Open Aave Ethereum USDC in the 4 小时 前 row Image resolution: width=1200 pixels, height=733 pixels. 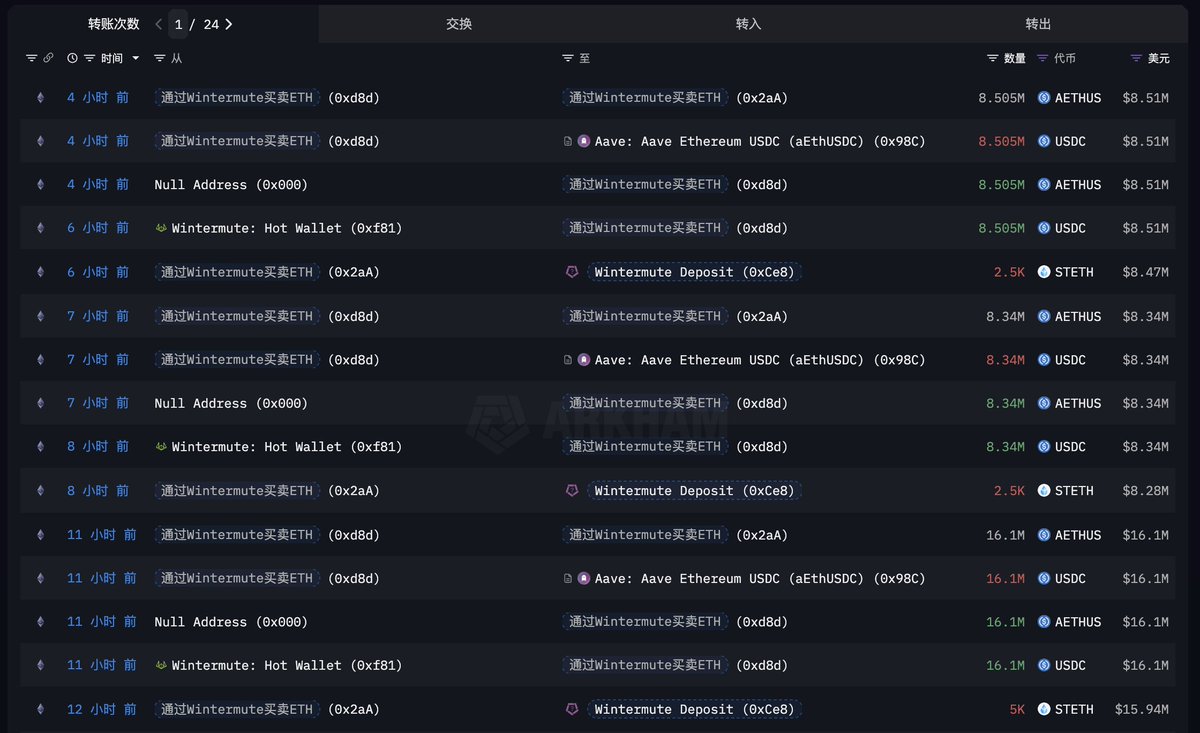click(x=760, y=141)
